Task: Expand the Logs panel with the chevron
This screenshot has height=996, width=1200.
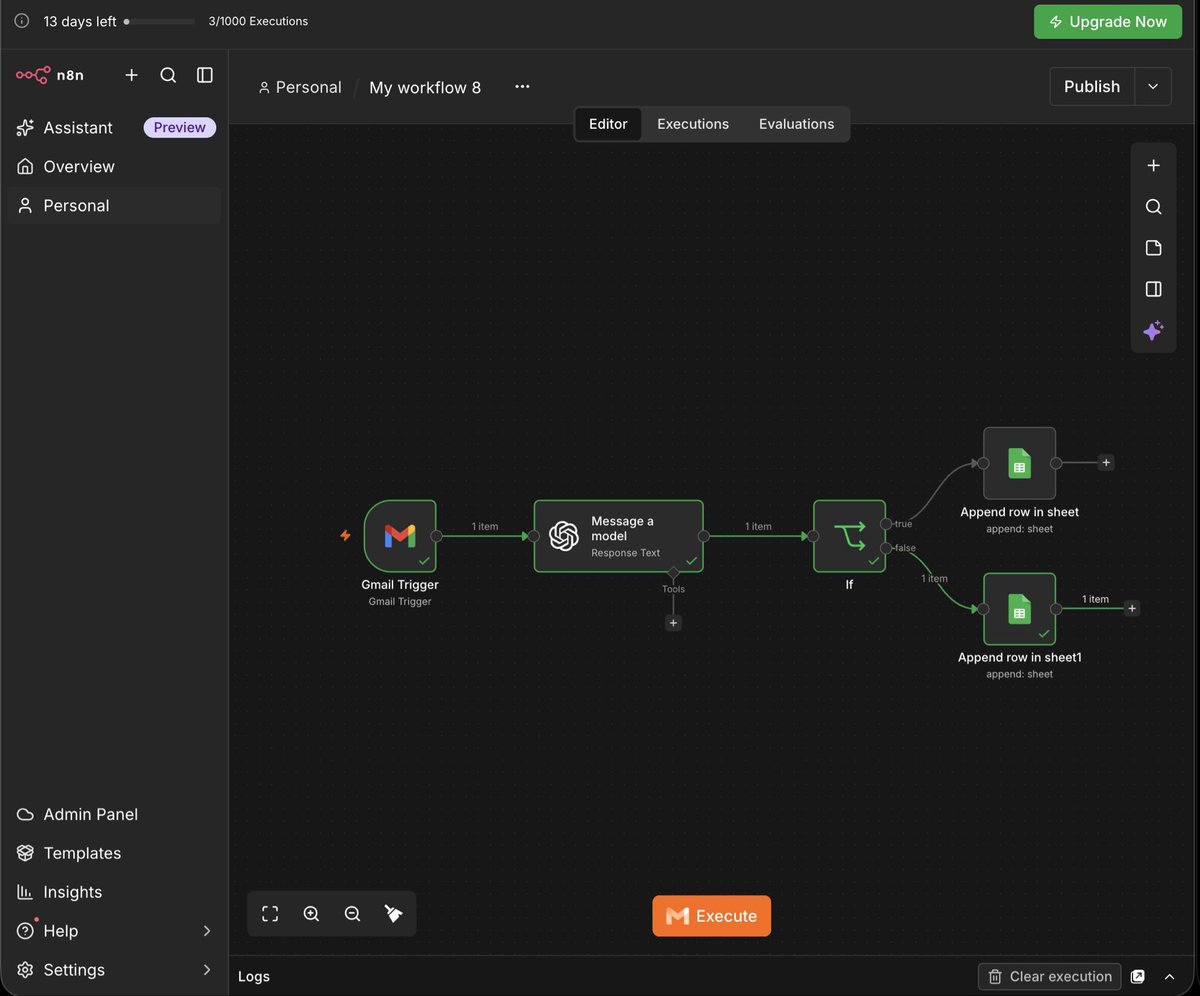Action: pyautogui.click(x=1169, y=976)
